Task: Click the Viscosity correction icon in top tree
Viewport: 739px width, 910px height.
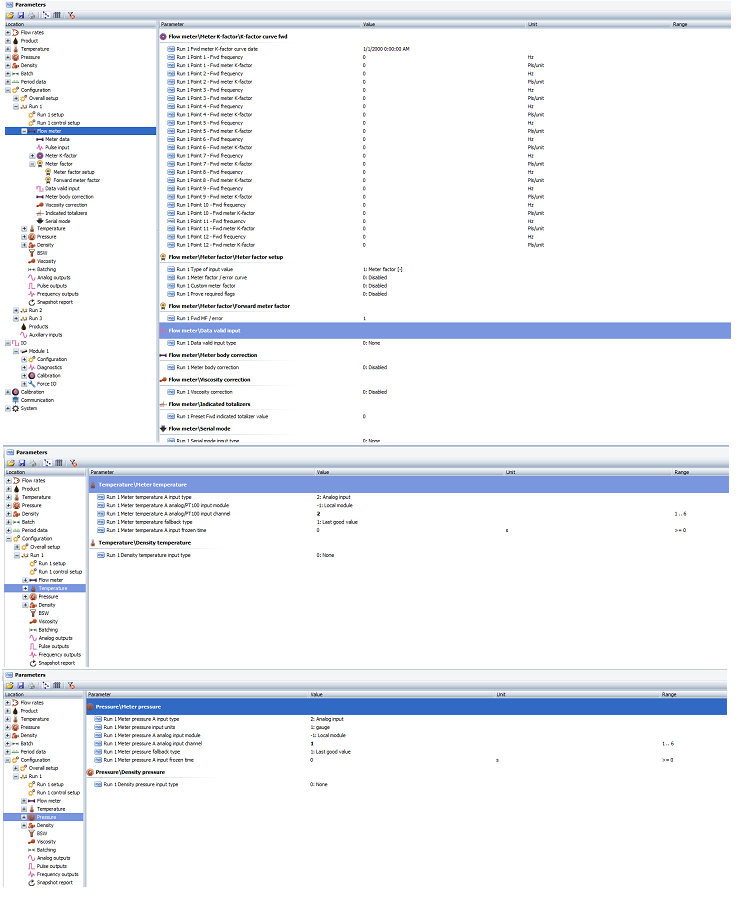Action: tap(39, 205)
